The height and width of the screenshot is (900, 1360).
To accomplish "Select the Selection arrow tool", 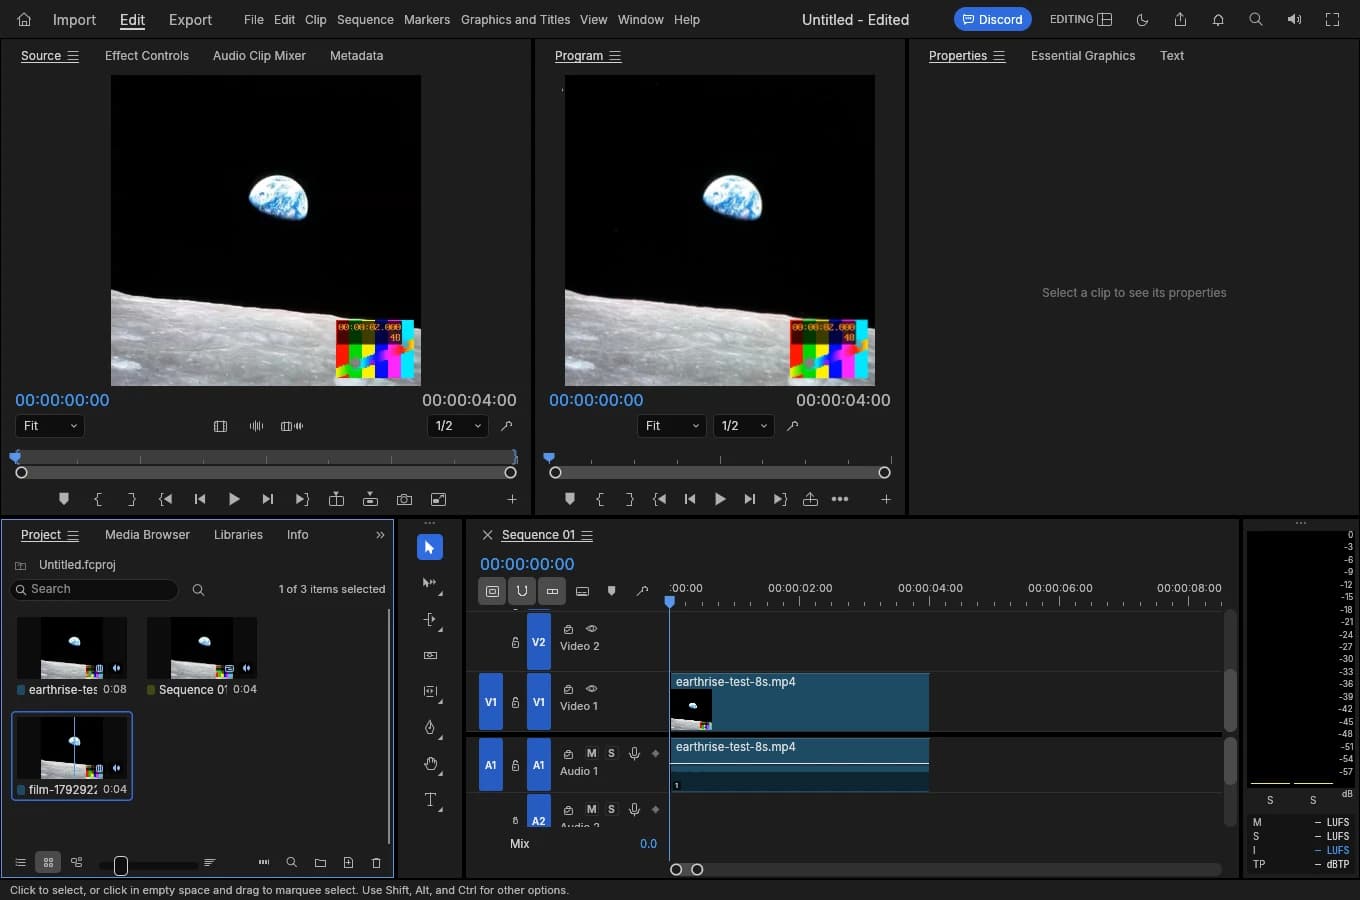I will tap(429, 548).
